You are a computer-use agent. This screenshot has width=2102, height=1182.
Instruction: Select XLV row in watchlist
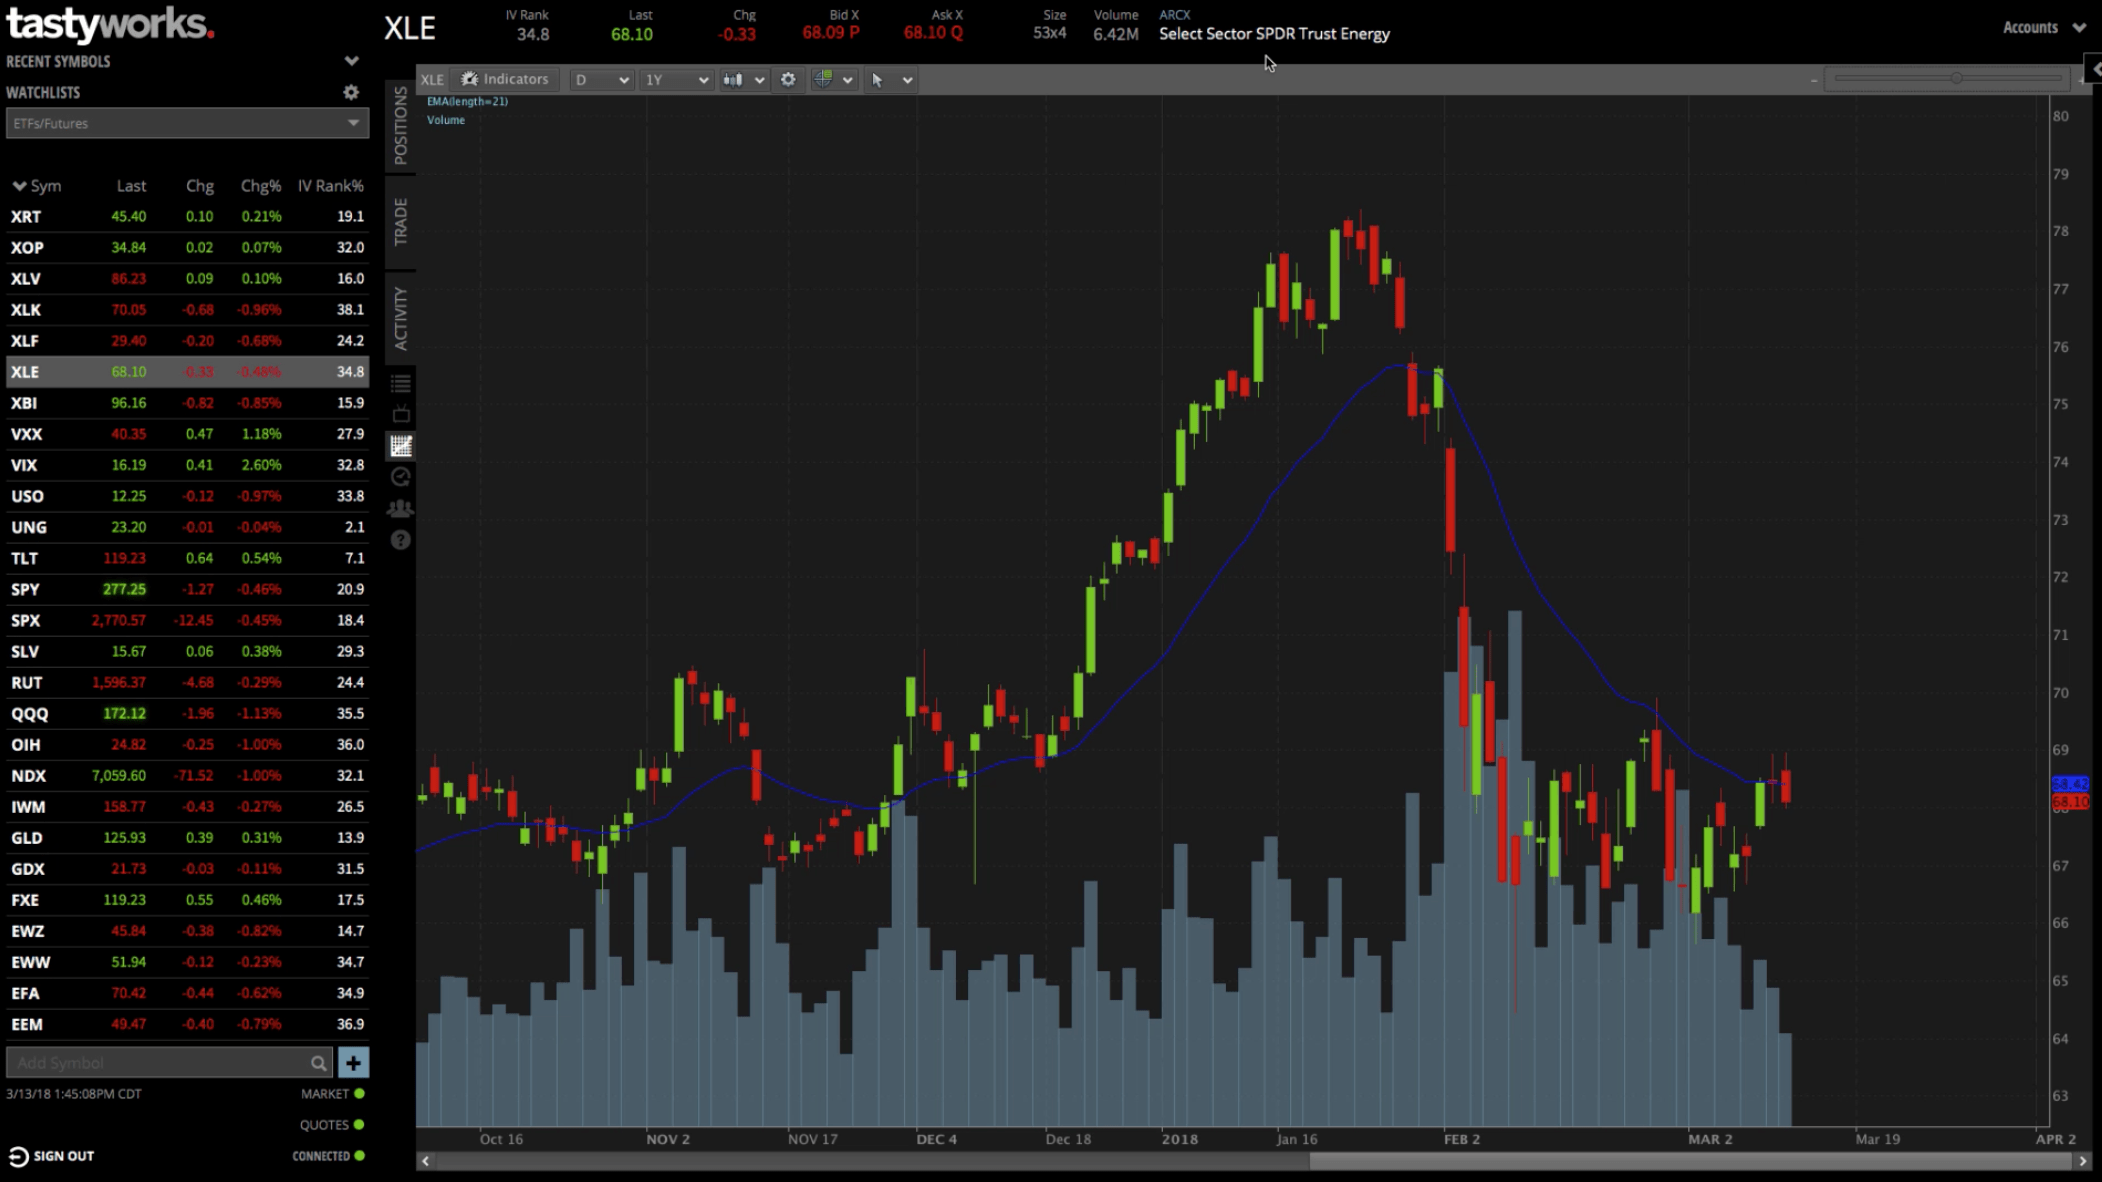(187, 278)
